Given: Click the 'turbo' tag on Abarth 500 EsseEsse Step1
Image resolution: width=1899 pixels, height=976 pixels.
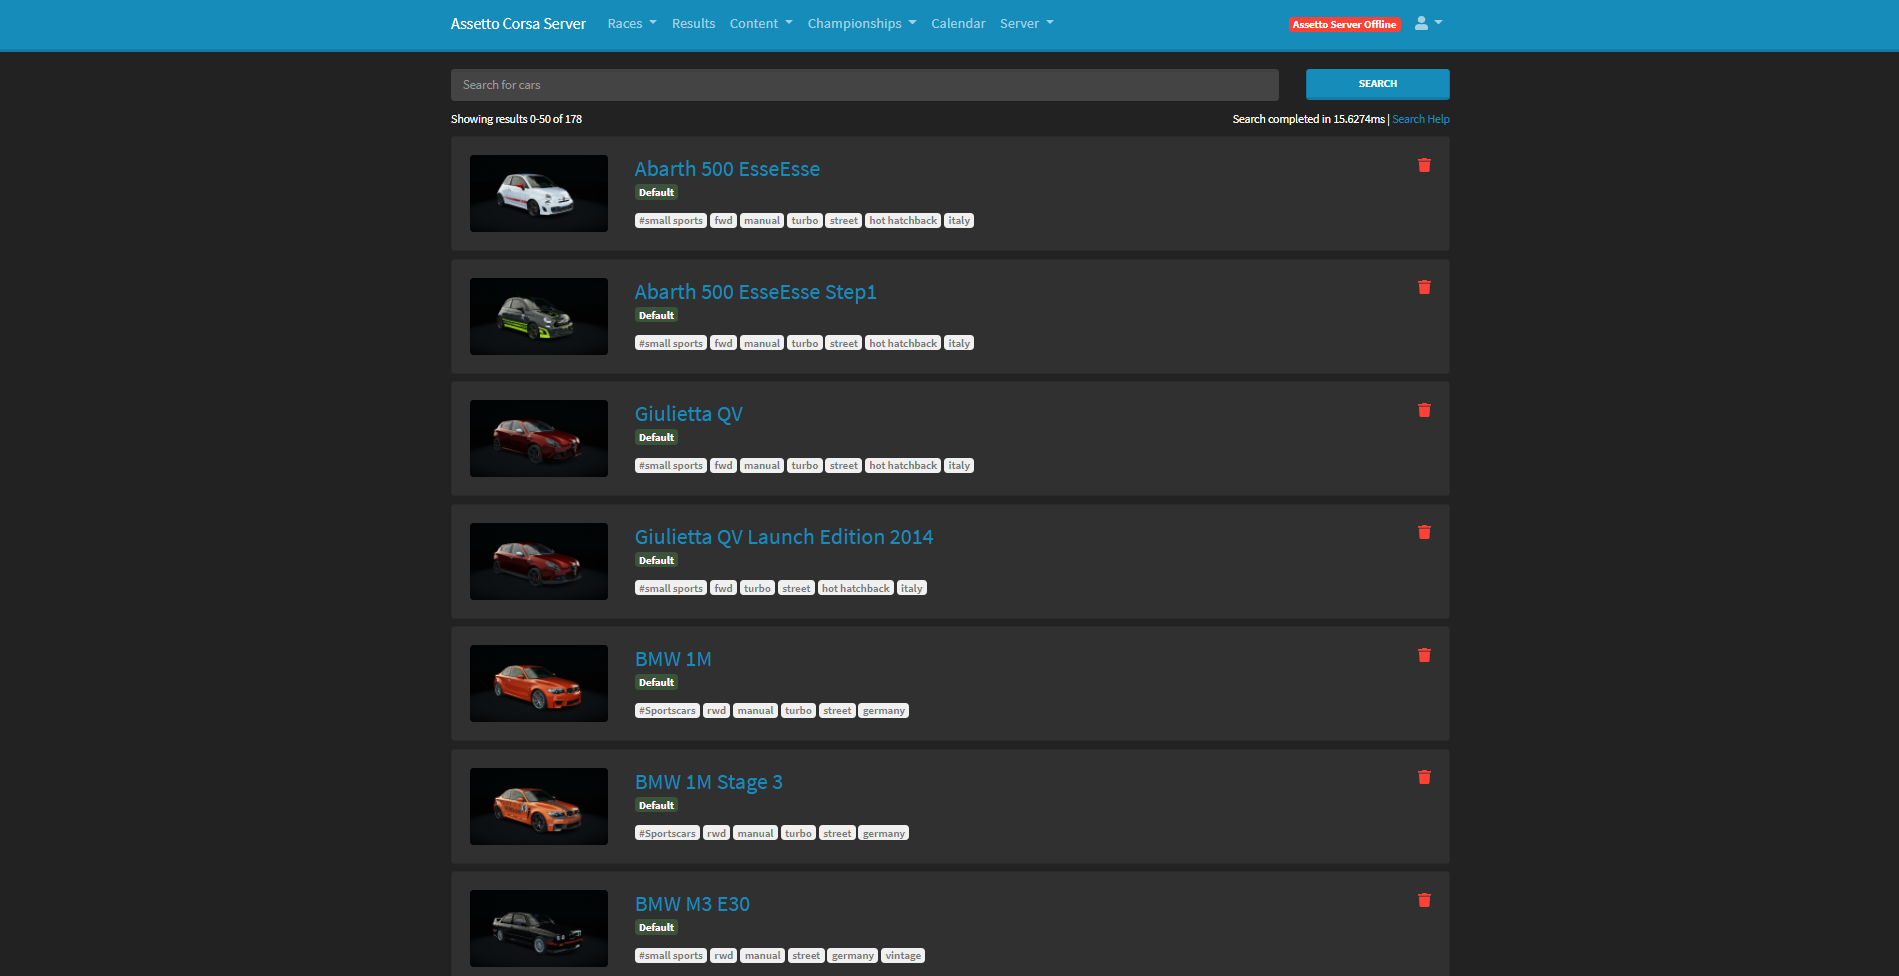Looking at the screenshot, I should 804,343.
